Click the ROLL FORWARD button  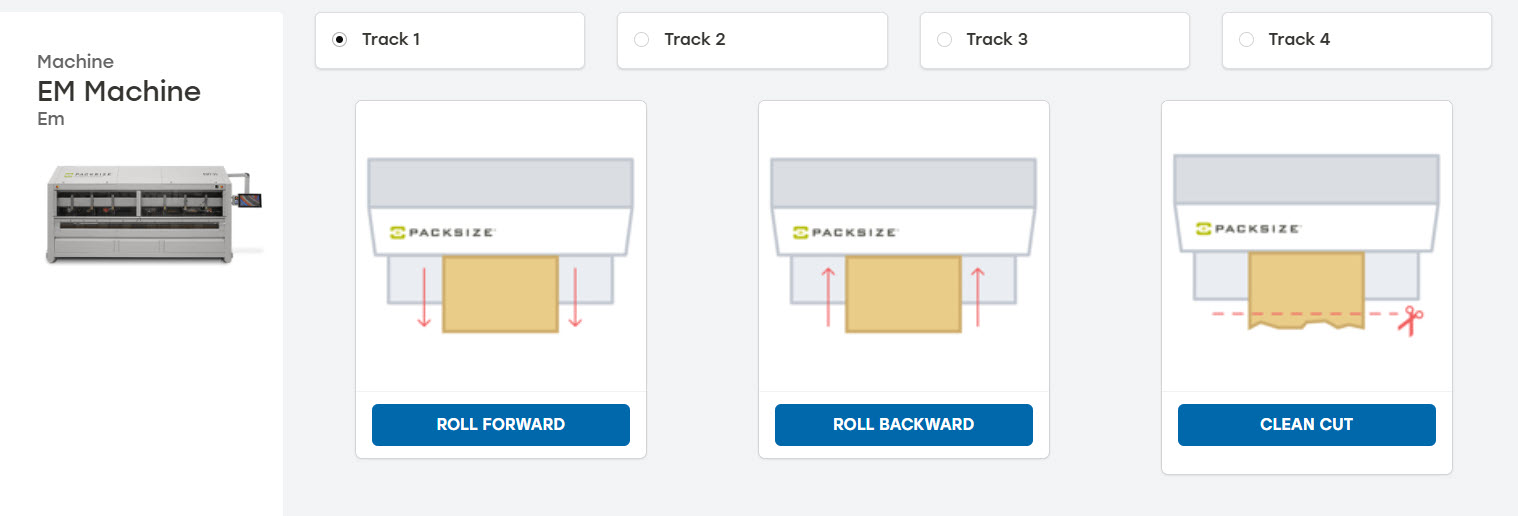pyautogui.click(x=501, y=424)
